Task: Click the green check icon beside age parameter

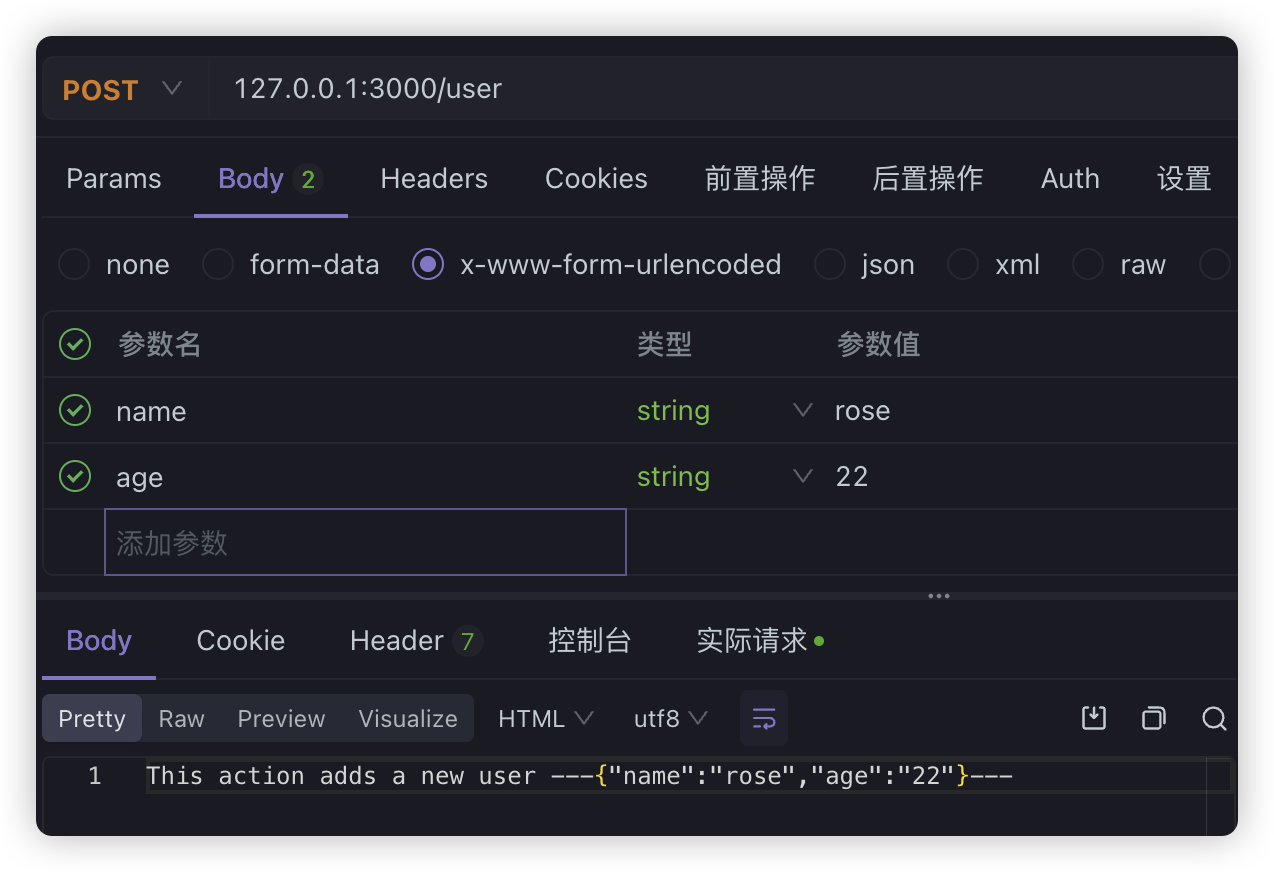Action: coord(74,476)
